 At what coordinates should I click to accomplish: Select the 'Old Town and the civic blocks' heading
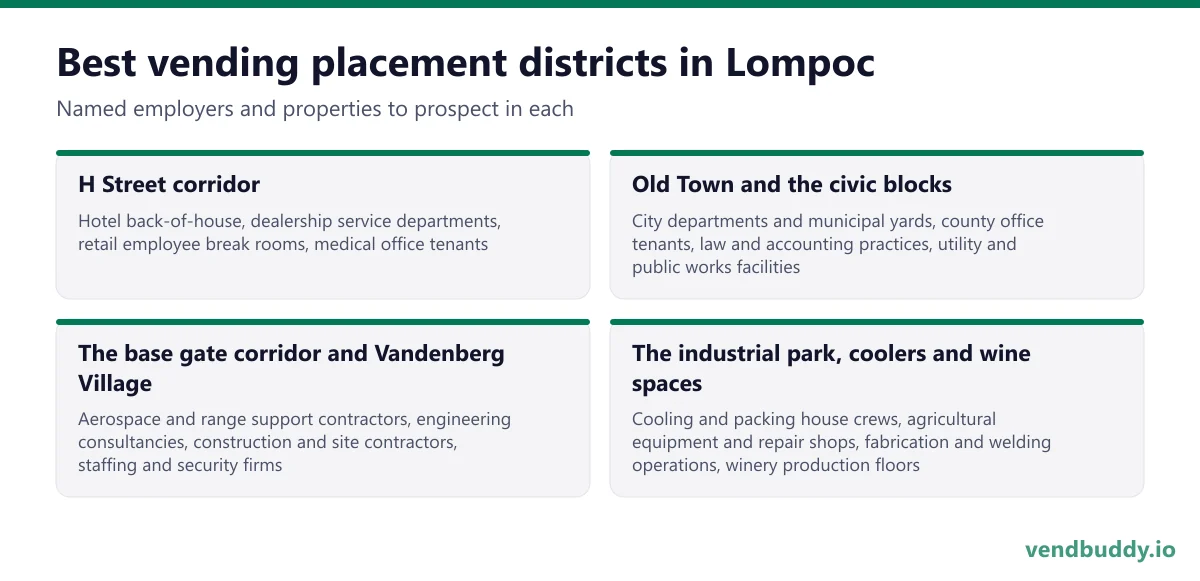[x=792, y=184]
